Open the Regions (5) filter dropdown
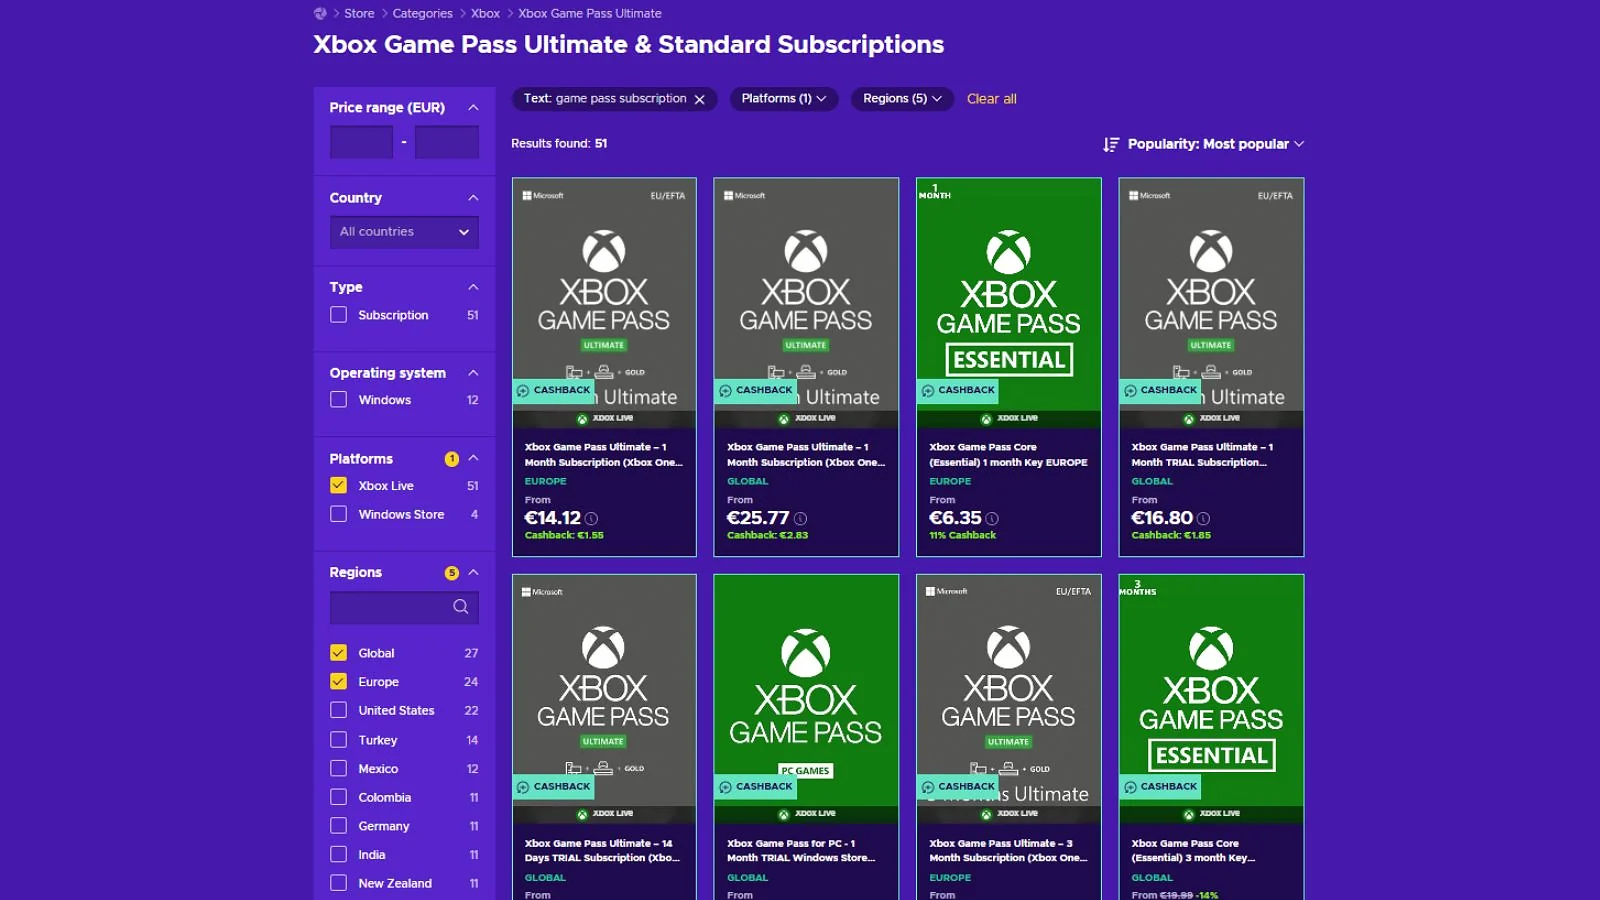Image resolution: width=1600 pixels, height=900 pixels. [x=902, y=99]
